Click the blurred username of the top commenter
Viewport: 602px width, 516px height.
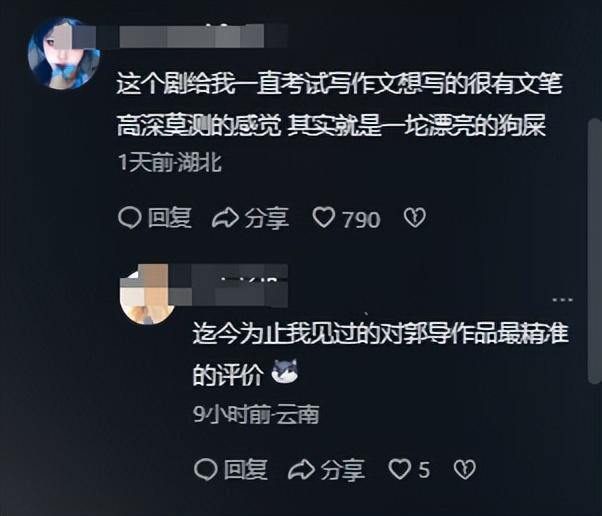click(192, 36)
